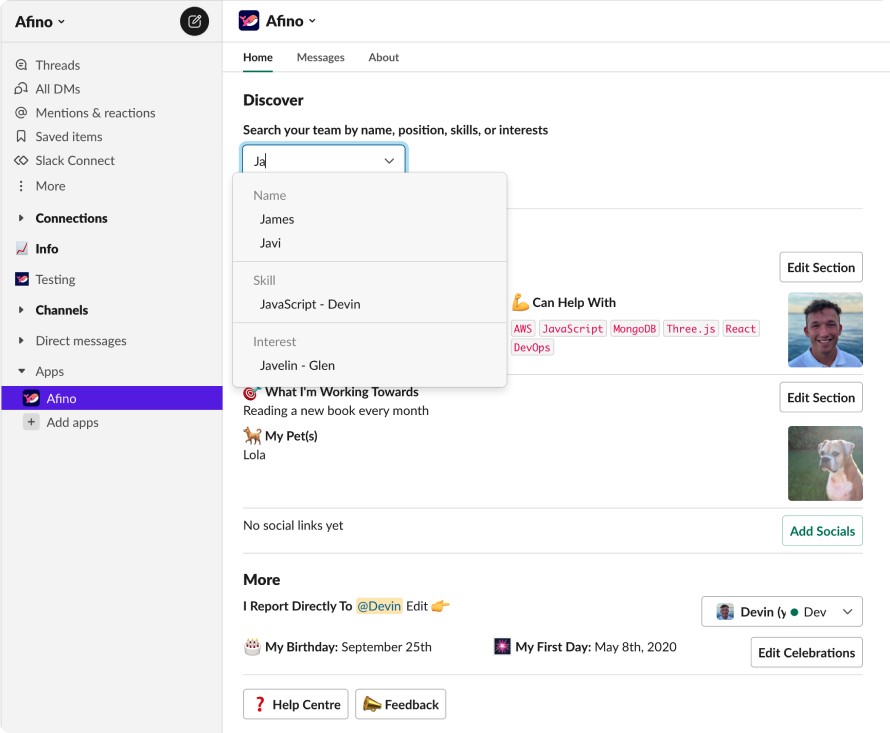Click the fireworks First Day icon
The height and width of the screenshot is (733, 890).
coord(502,646)
